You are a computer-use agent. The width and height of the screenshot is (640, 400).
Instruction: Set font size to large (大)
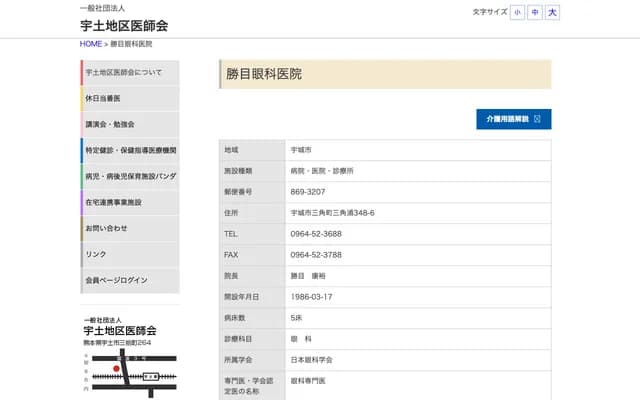552,12
